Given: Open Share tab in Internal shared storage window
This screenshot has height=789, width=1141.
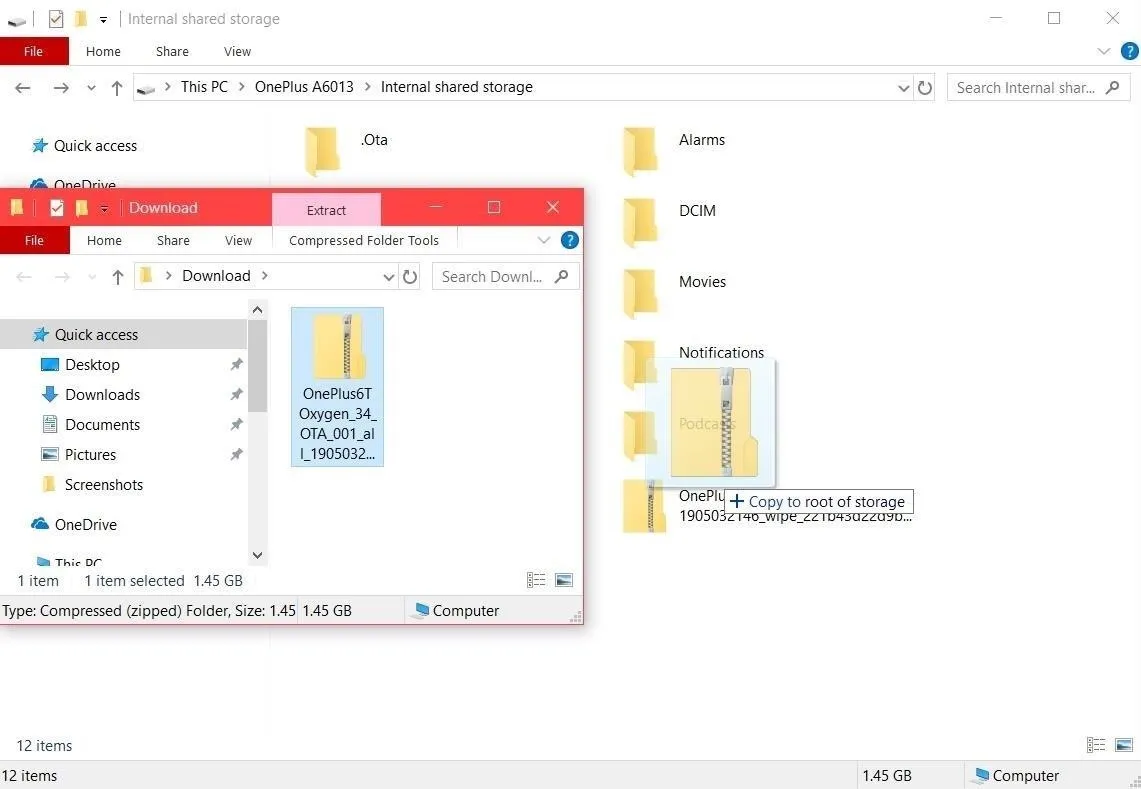Looking at the screenshot, I should click(172, 52).
